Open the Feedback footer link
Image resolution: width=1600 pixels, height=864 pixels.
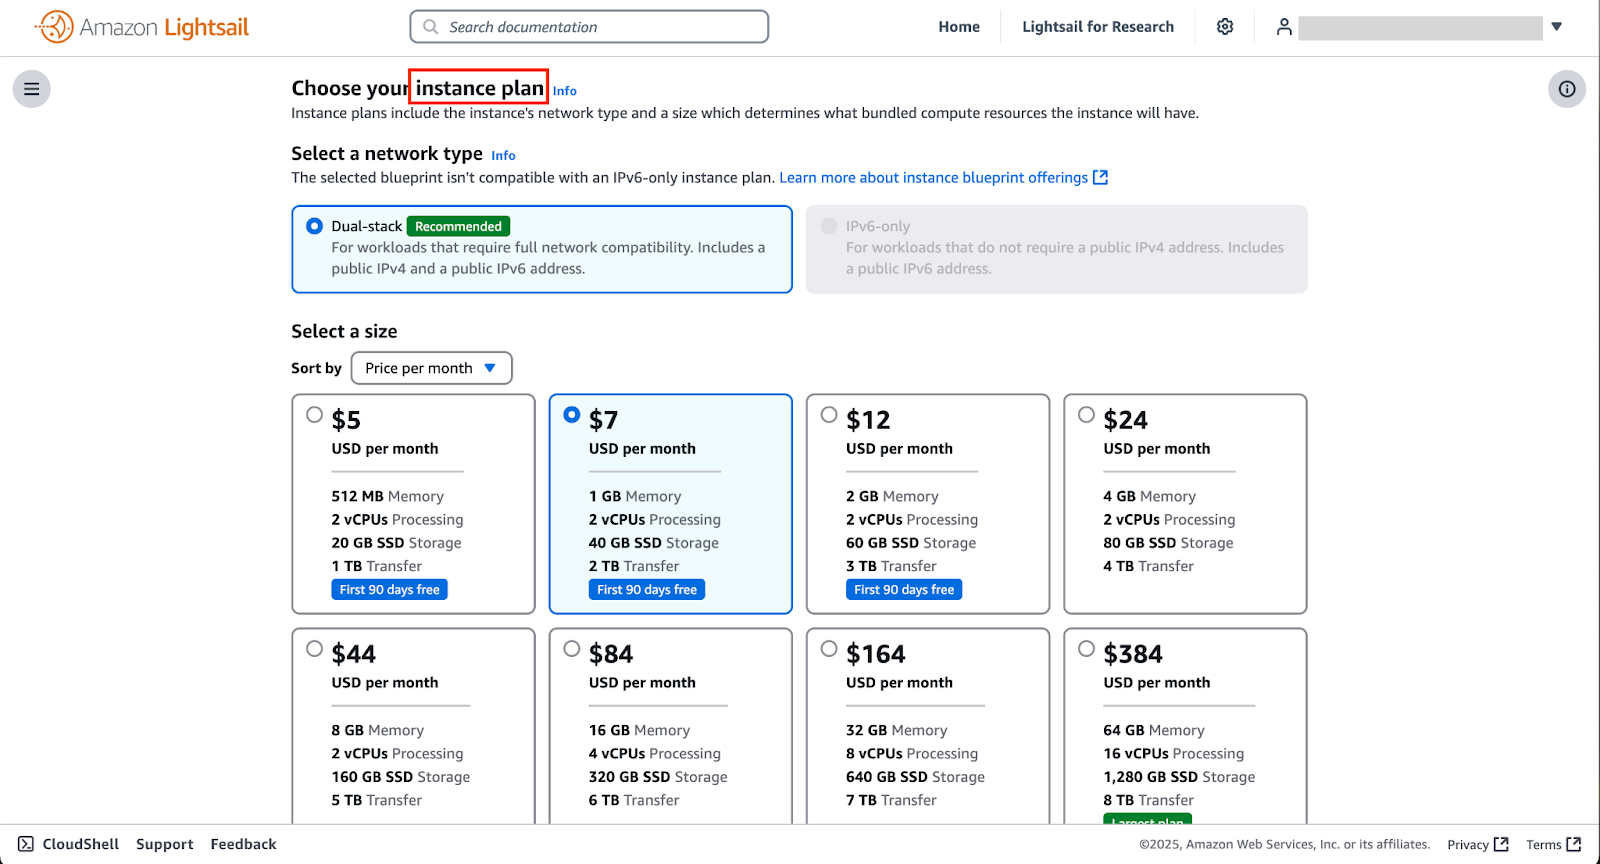243,844
